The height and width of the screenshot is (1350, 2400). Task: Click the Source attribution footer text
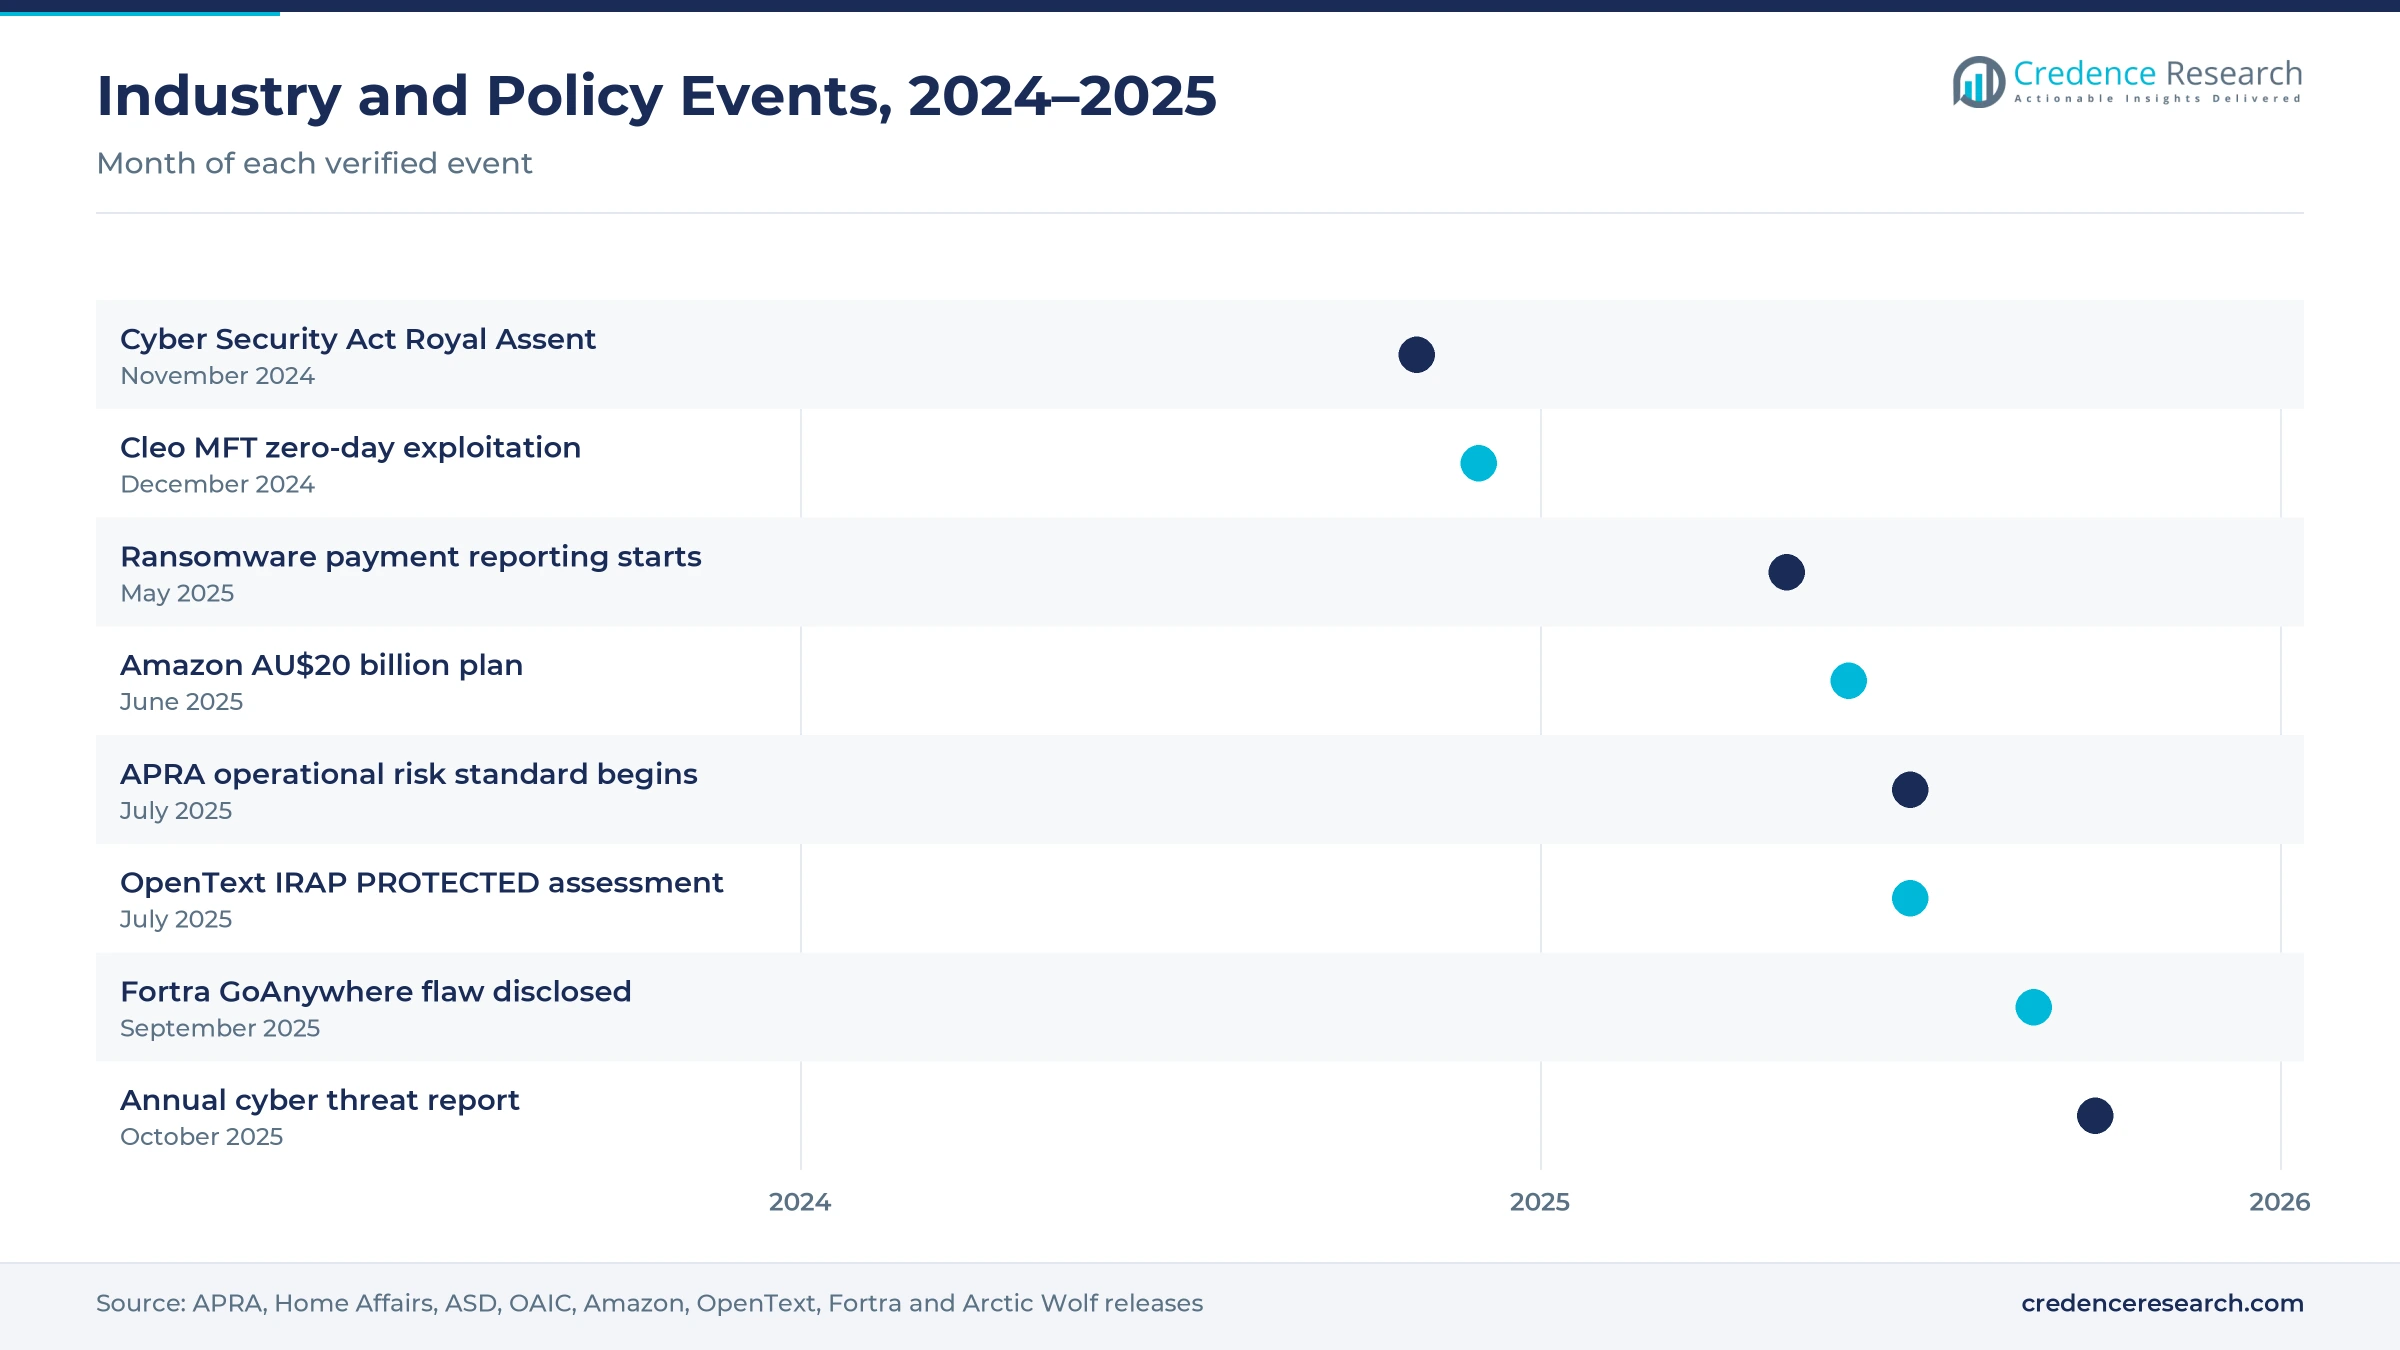click(x=649, y=1303)
